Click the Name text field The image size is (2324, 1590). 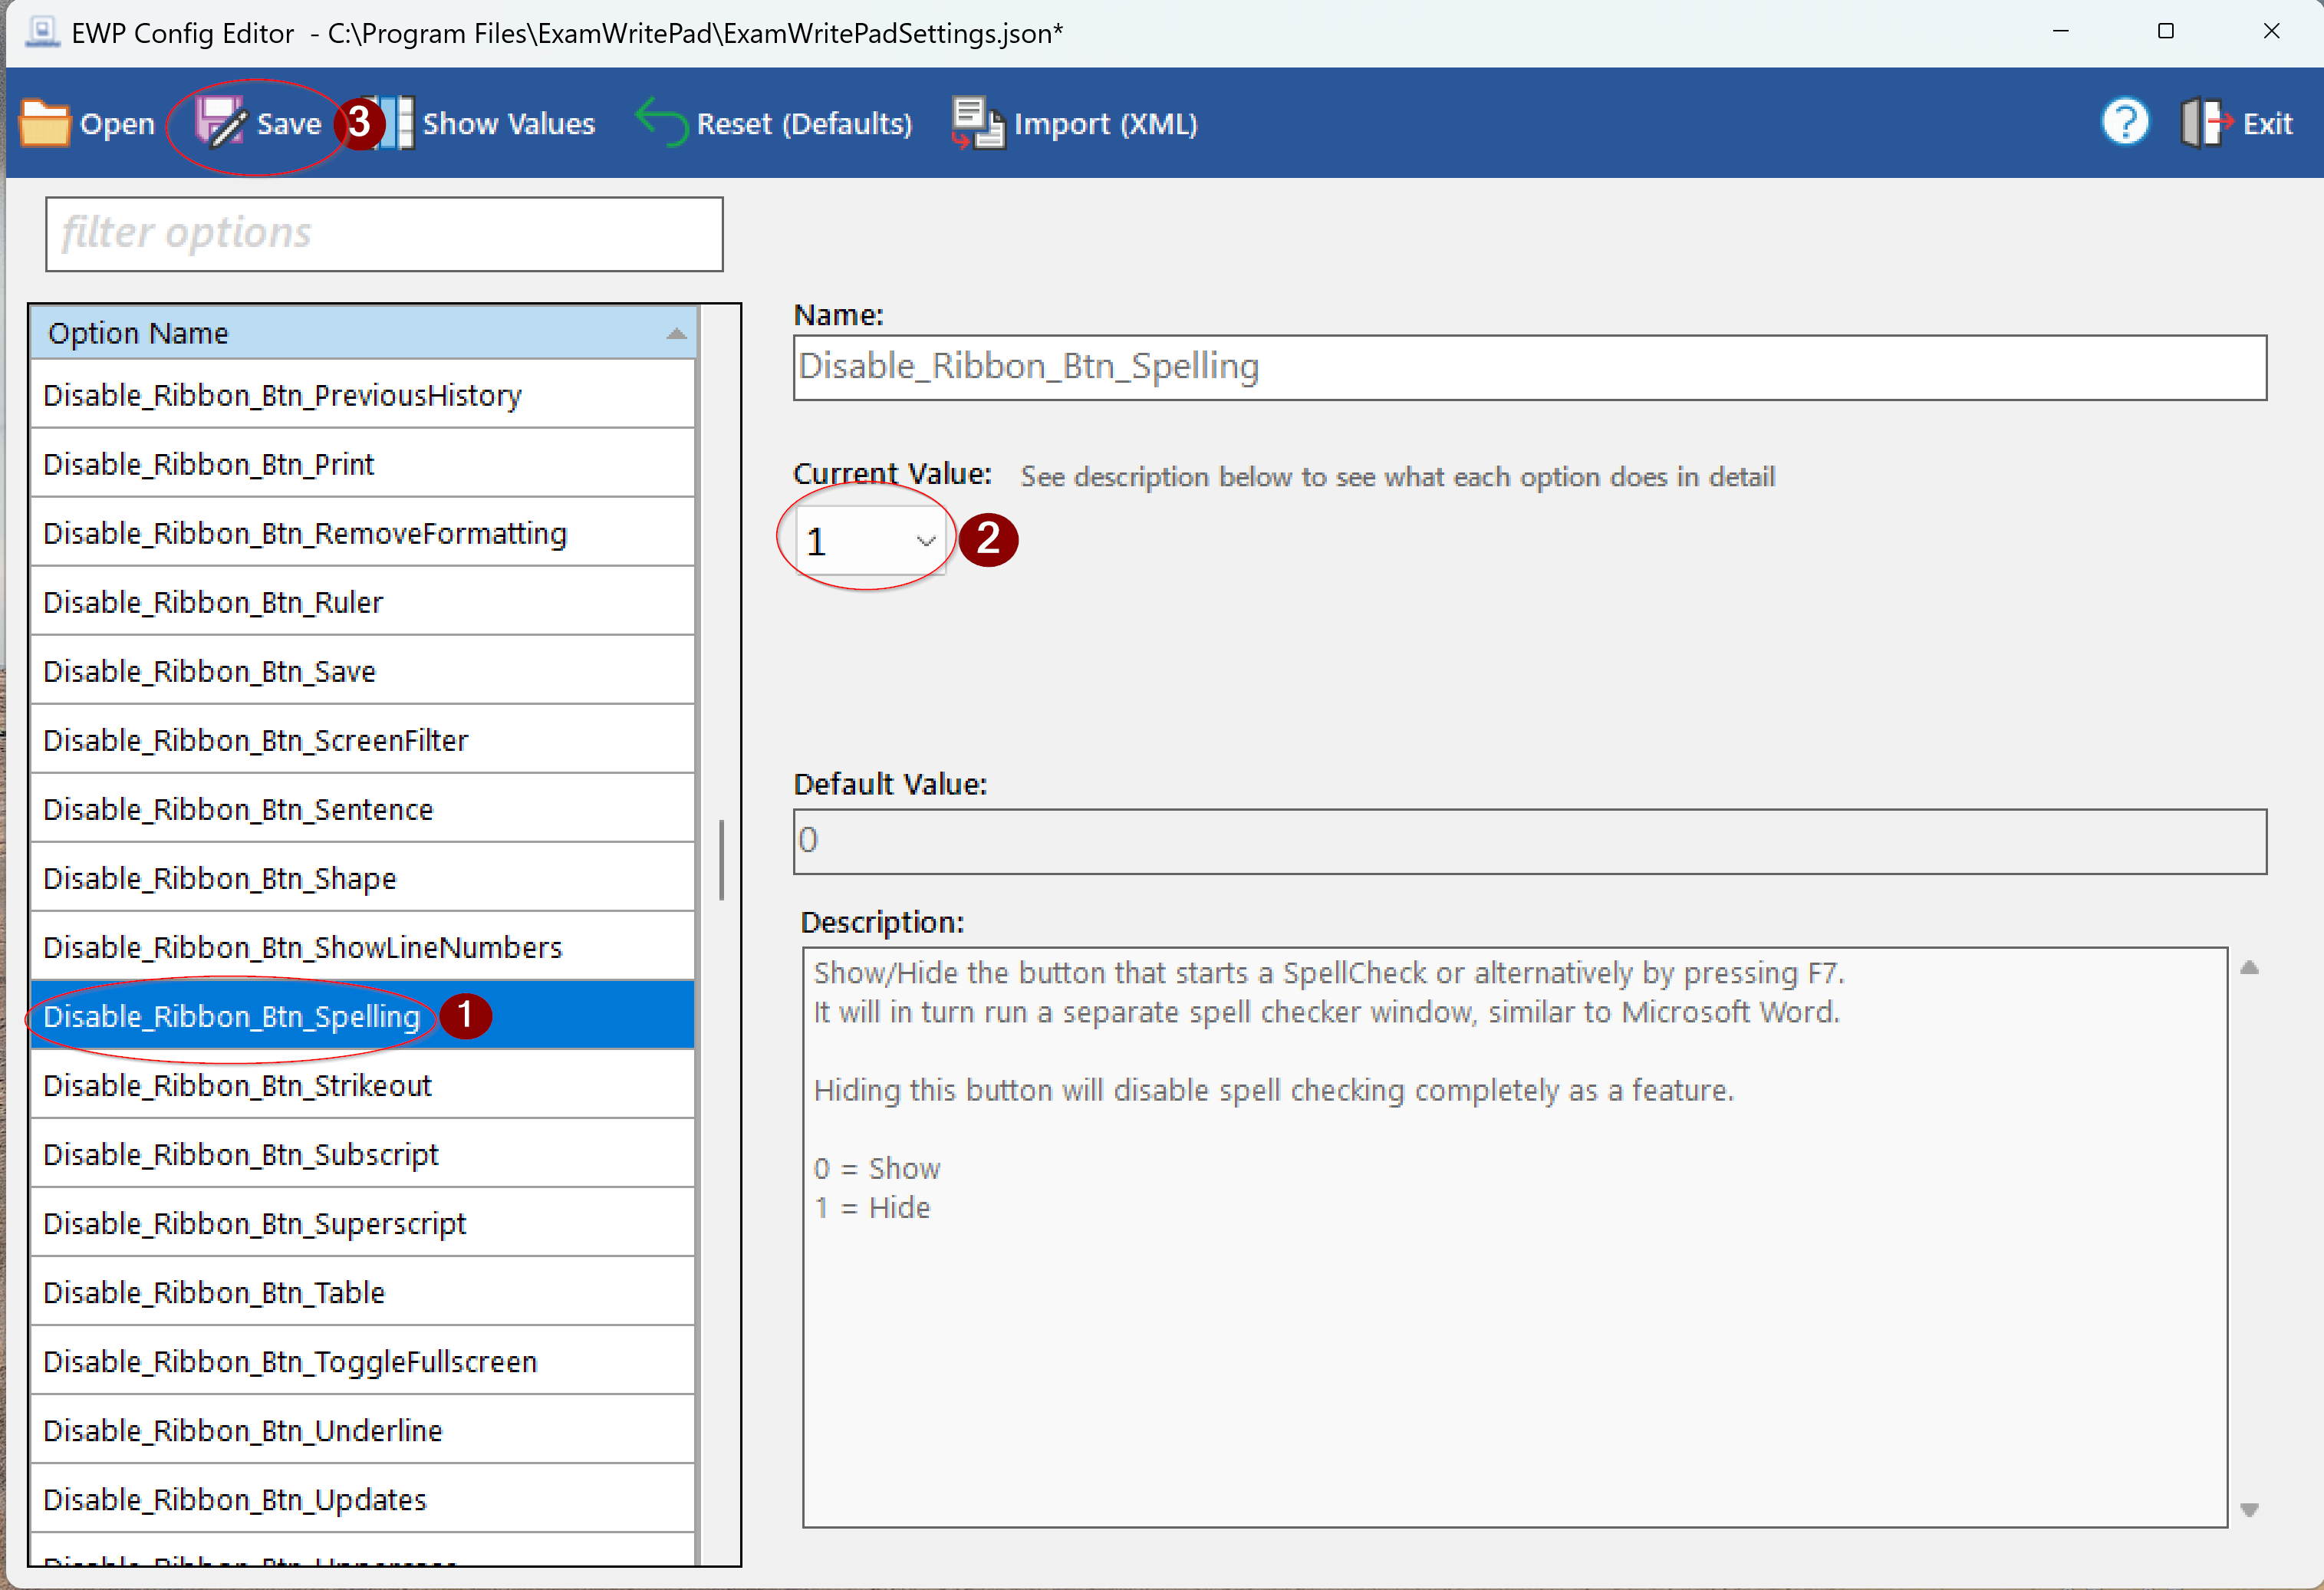click(x=1528, y=367)
